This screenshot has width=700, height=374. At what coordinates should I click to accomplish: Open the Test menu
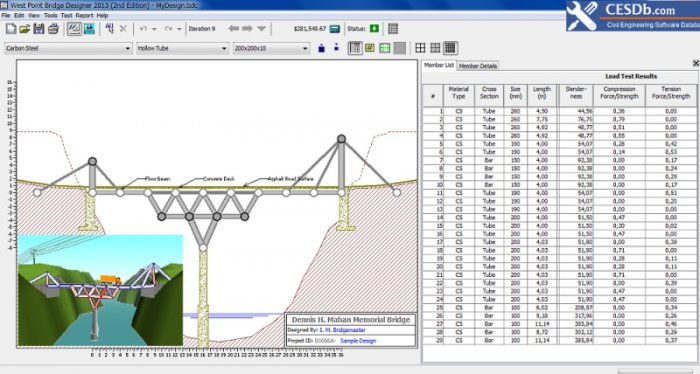(67, 15)
